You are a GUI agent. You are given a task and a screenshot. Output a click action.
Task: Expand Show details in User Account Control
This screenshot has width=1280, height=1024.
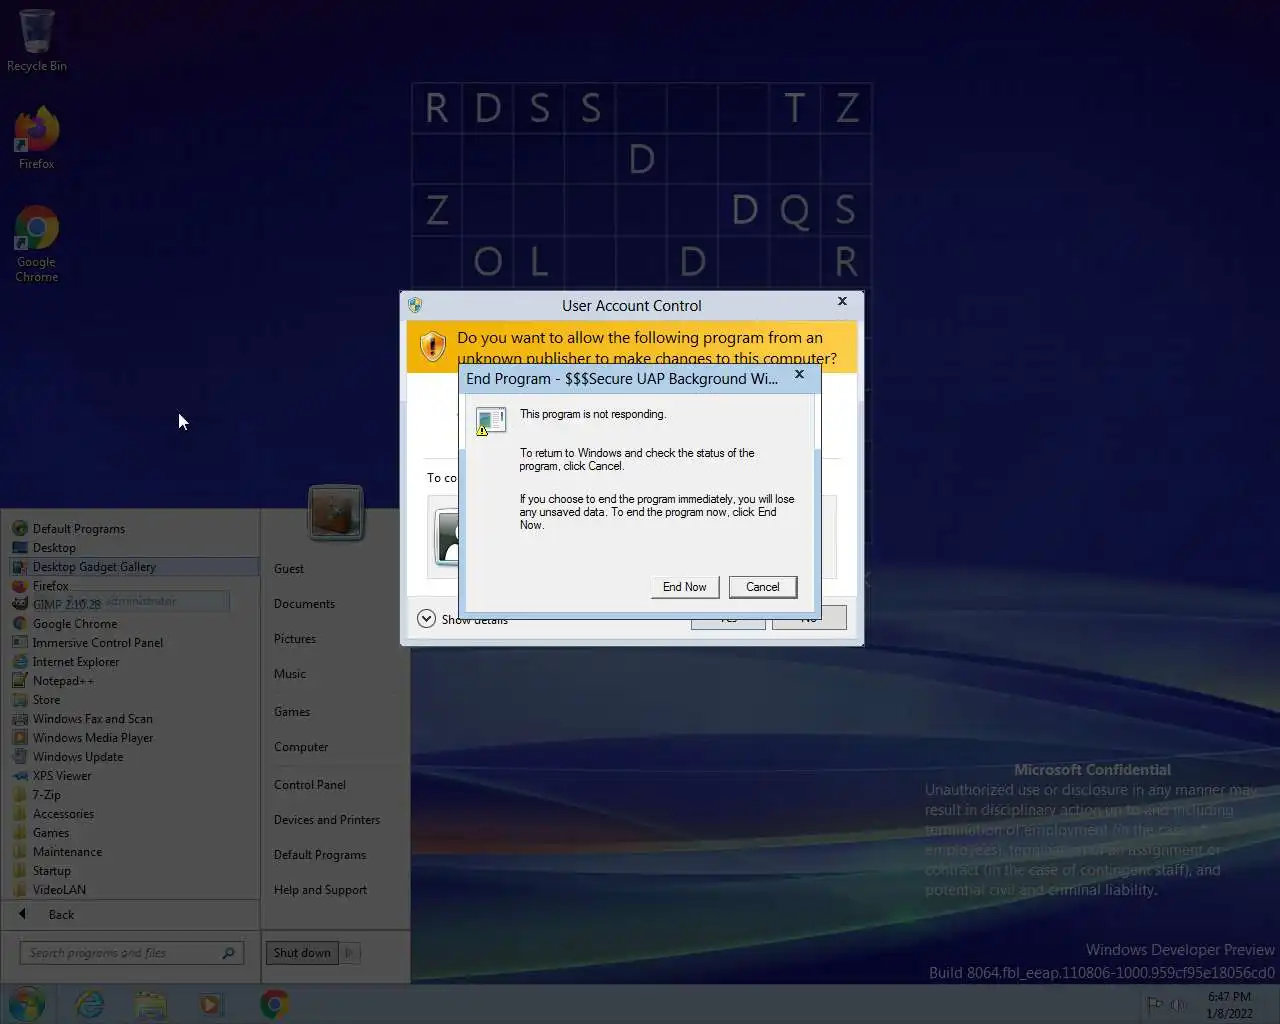coord(463,619)
